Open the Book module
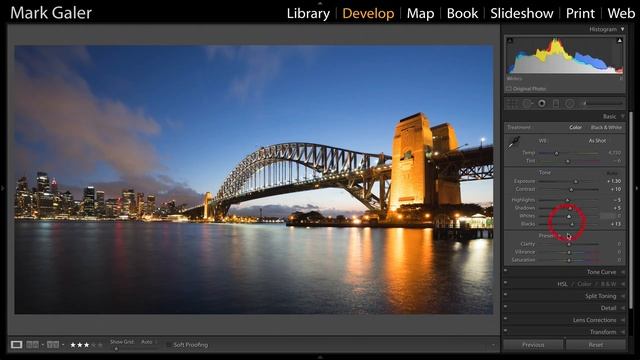640x360 pixels. coord(462,13)
